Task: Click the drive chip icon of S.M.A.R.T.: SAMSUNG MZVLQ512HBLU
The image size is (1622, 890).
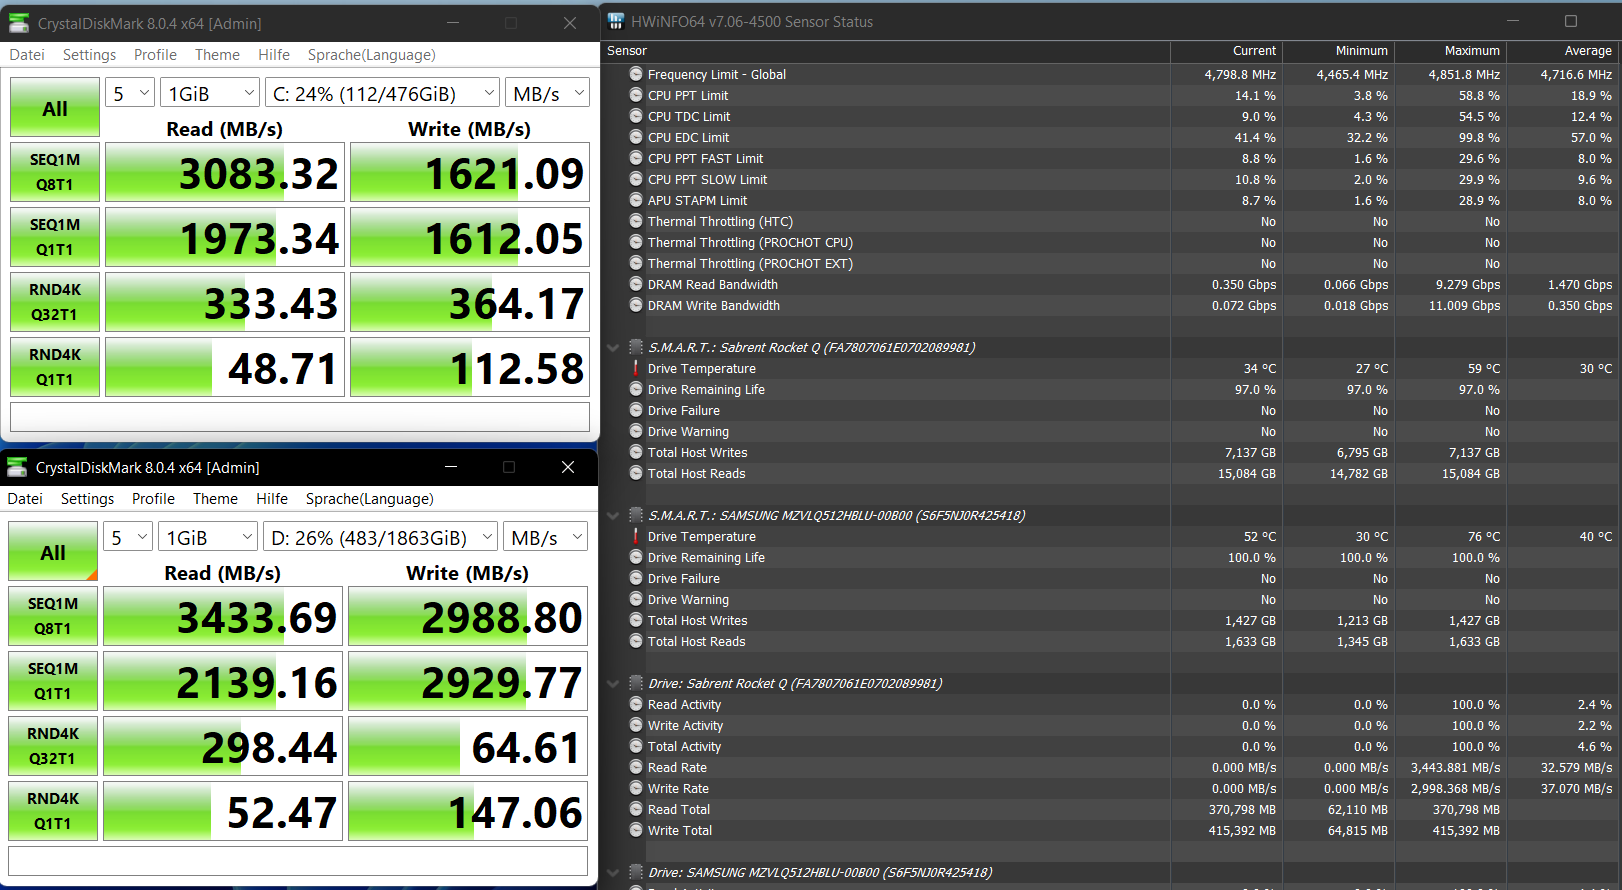Action: (636, 515)
